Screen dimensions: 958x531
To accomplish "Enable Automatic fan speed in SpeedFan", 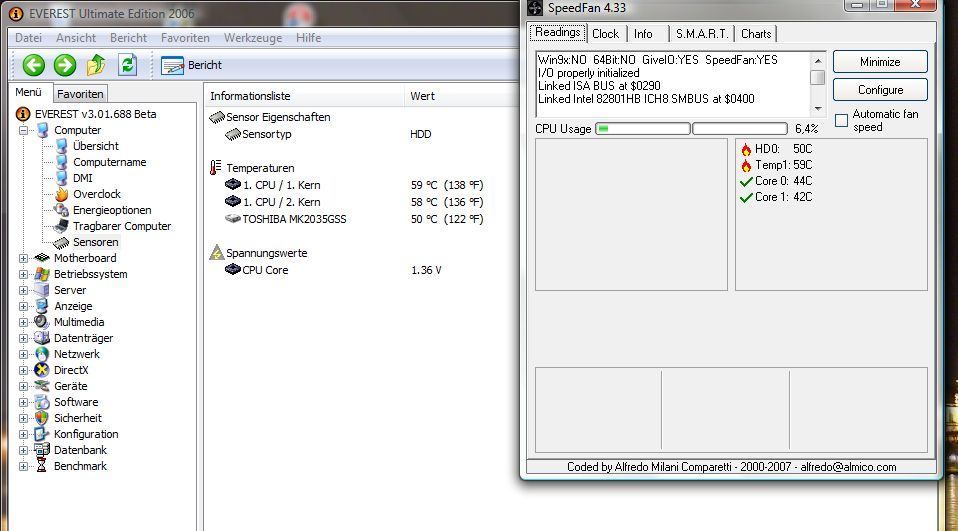I will click(841, 120).
